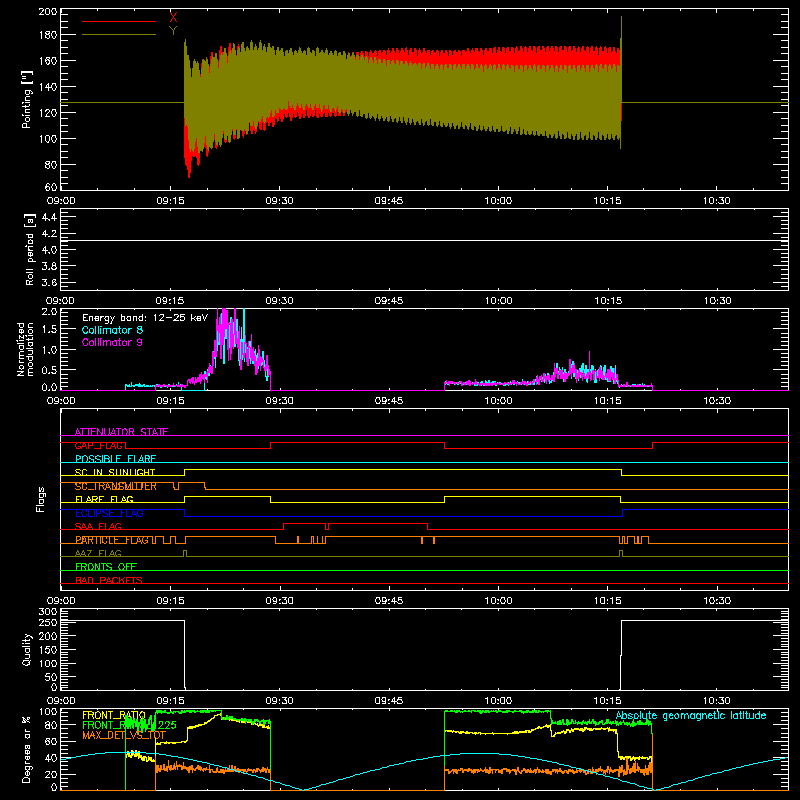The height and width of the screenshot is (800, 800).
Task: Click the green FRONTS_OFF label
Action: pos(106,567)
